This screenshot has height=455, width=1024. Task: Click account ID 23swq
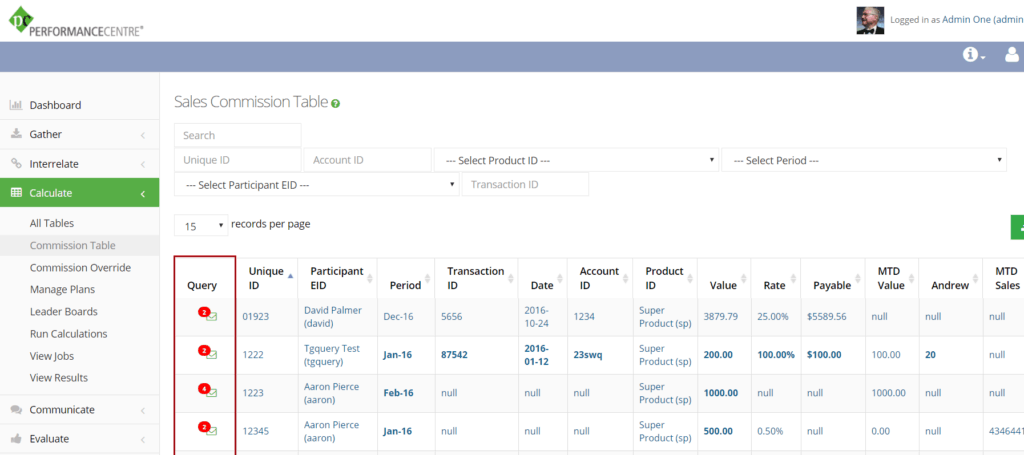pos(588,354)
